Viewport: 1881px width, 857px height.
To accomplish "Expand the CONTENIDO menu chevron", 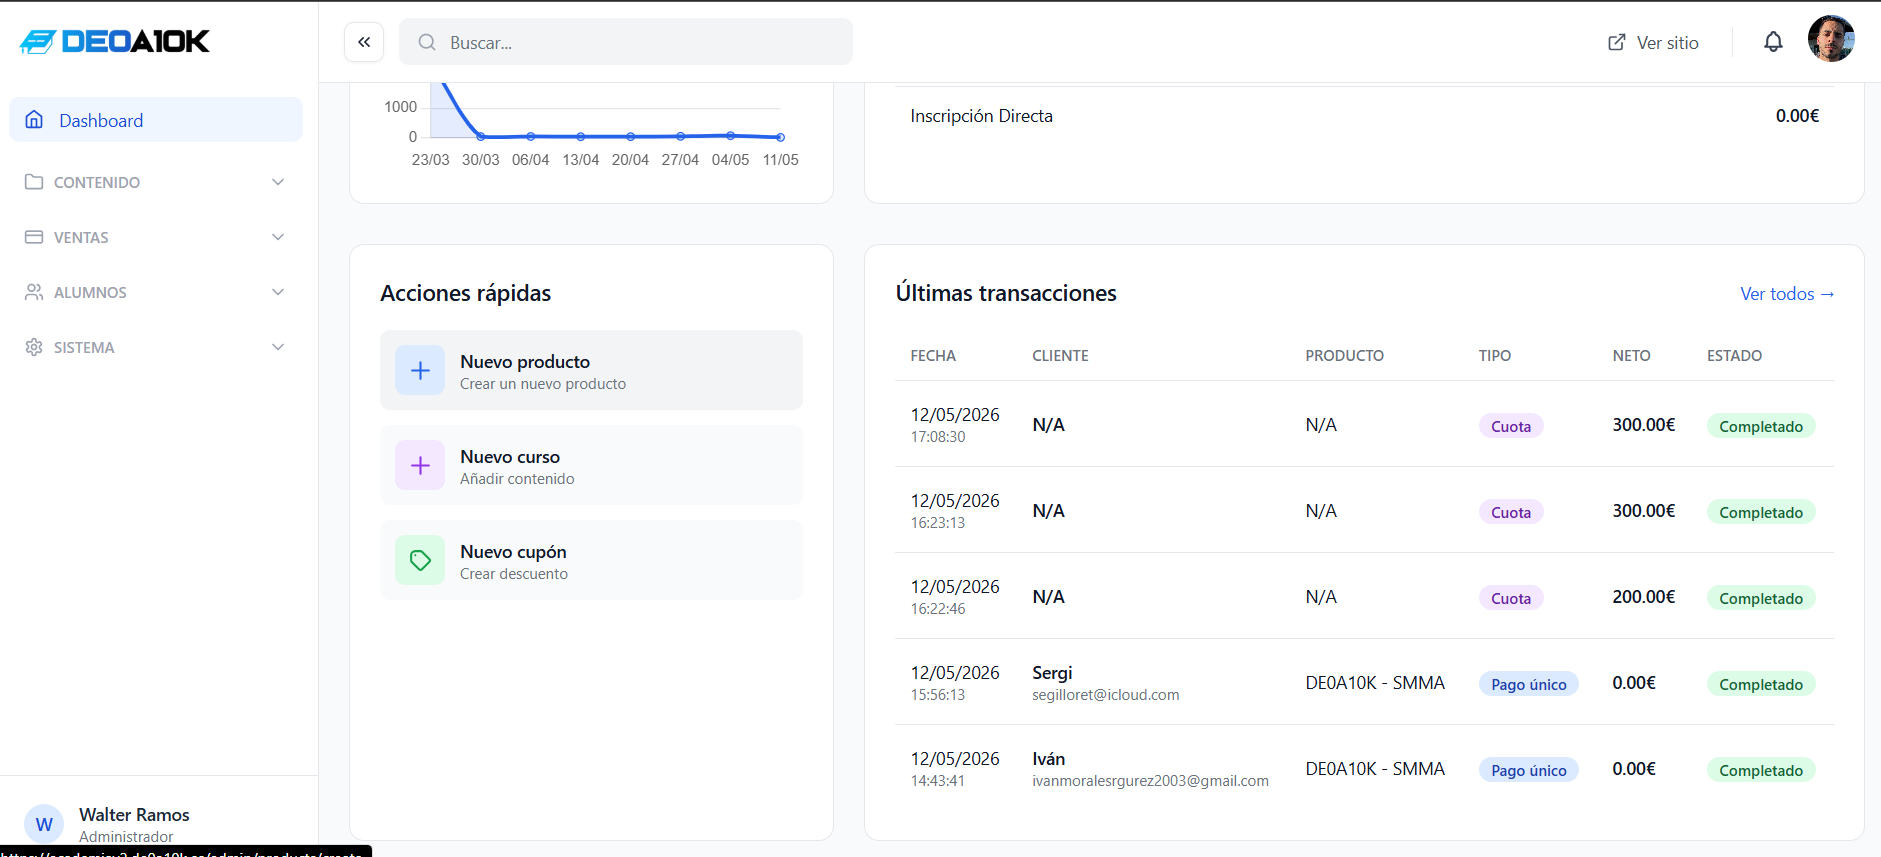I will 278,182.
